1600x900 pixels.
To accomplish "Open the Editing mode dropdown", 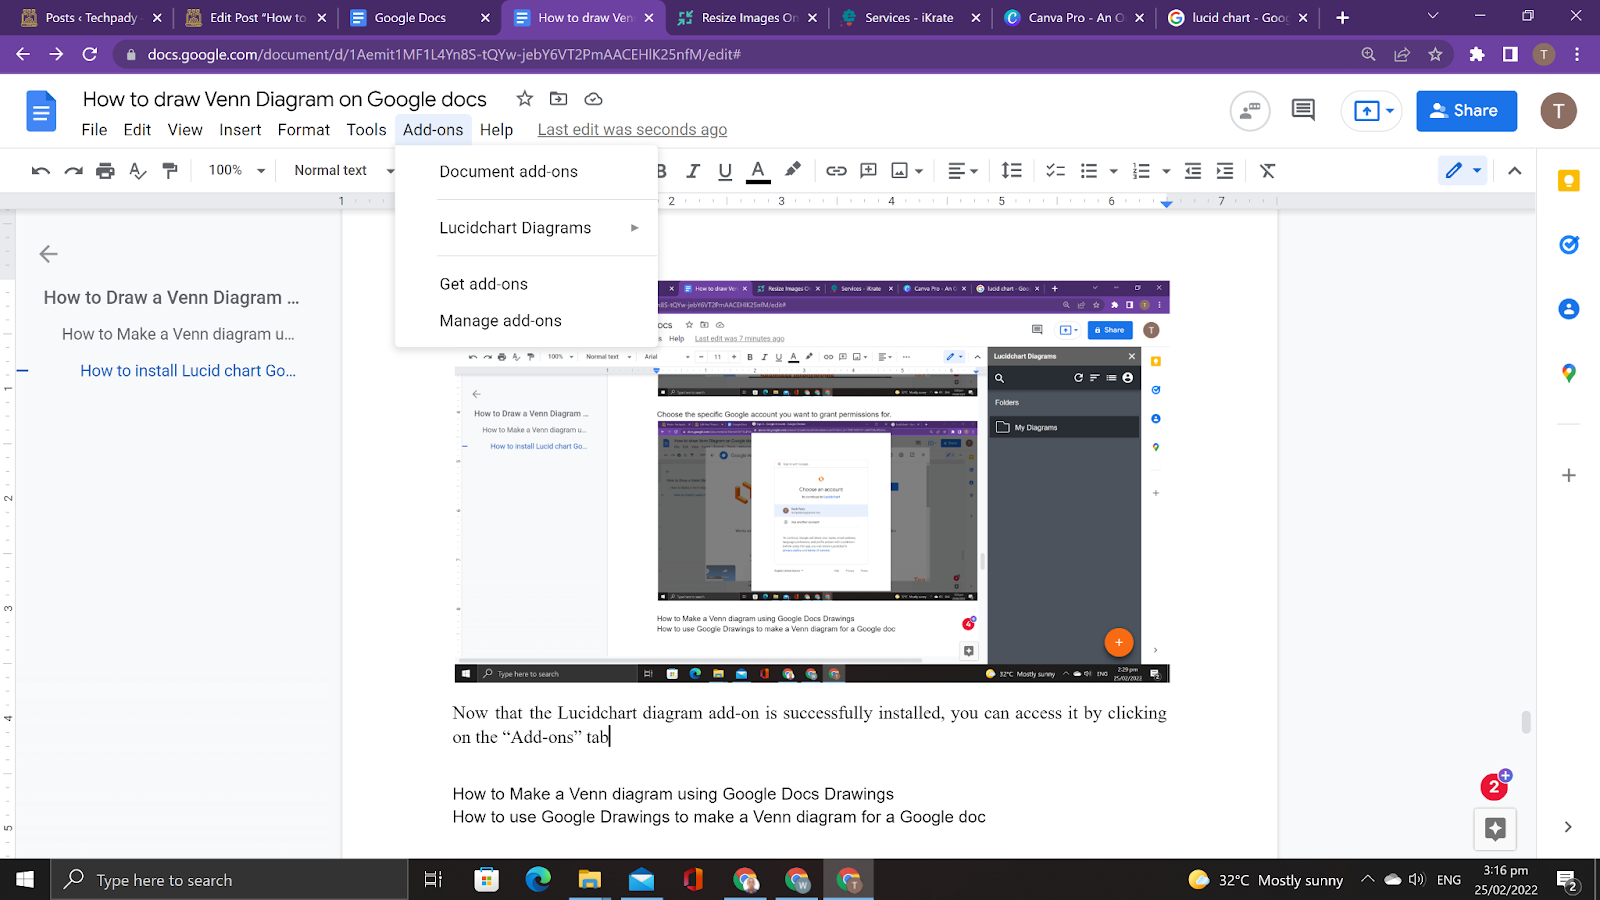I will click(1463, 171).
